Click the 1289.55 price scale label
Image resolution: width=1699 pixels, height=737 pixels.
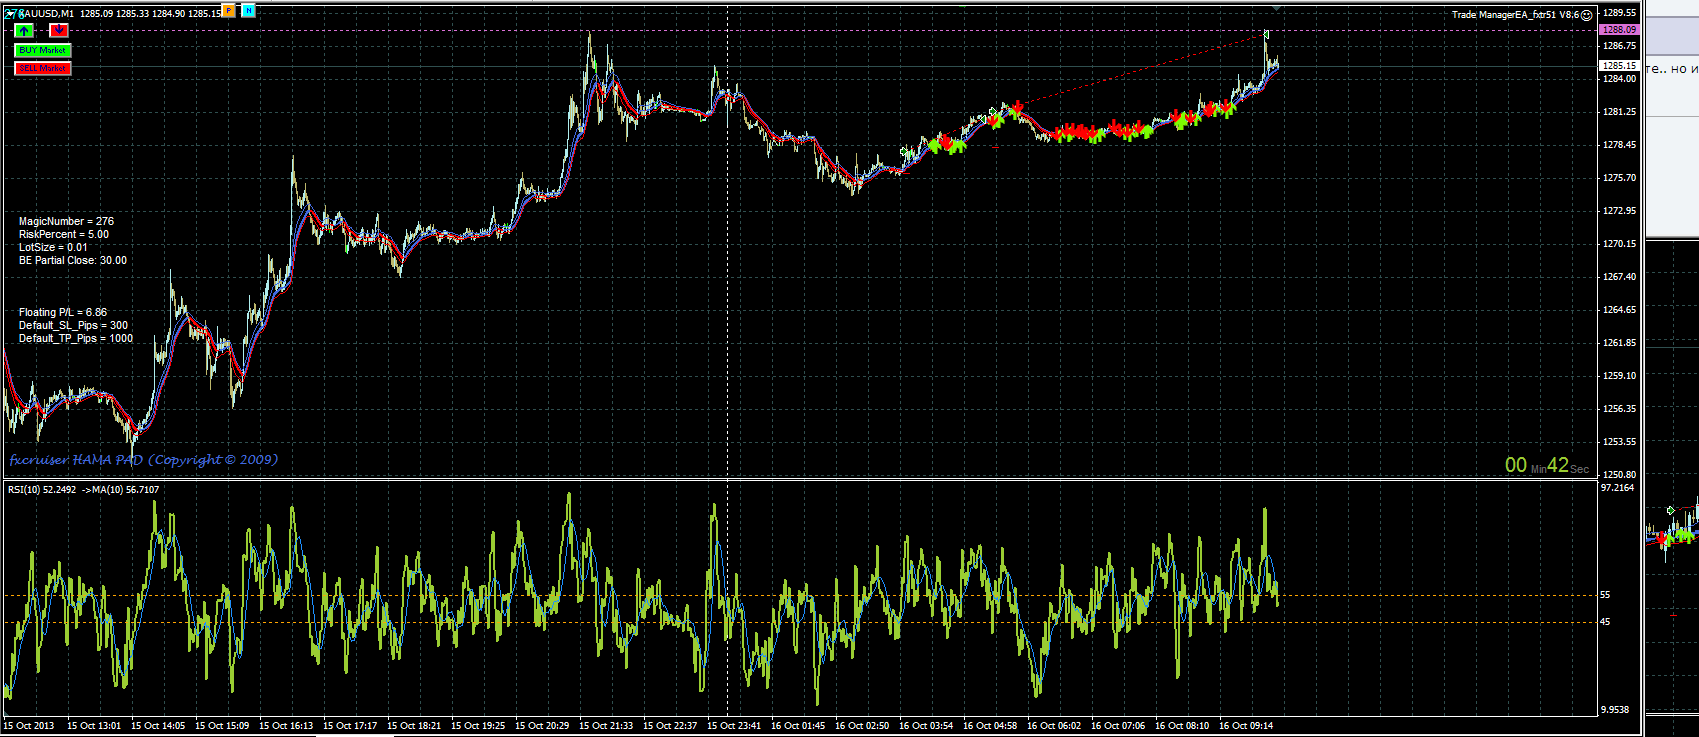(1619, 13)
